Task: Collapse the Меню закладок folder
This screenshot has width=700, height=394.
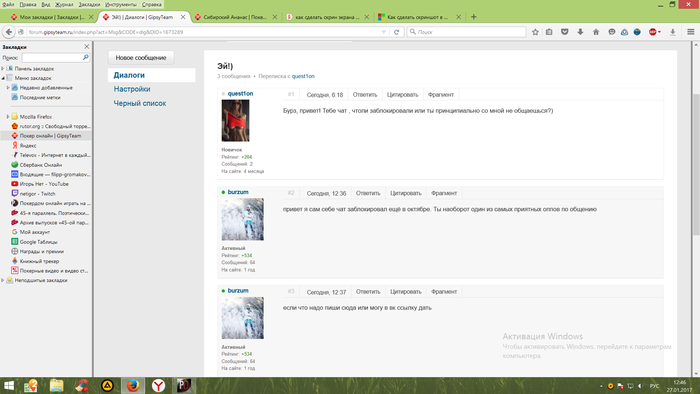Action: 3,78
